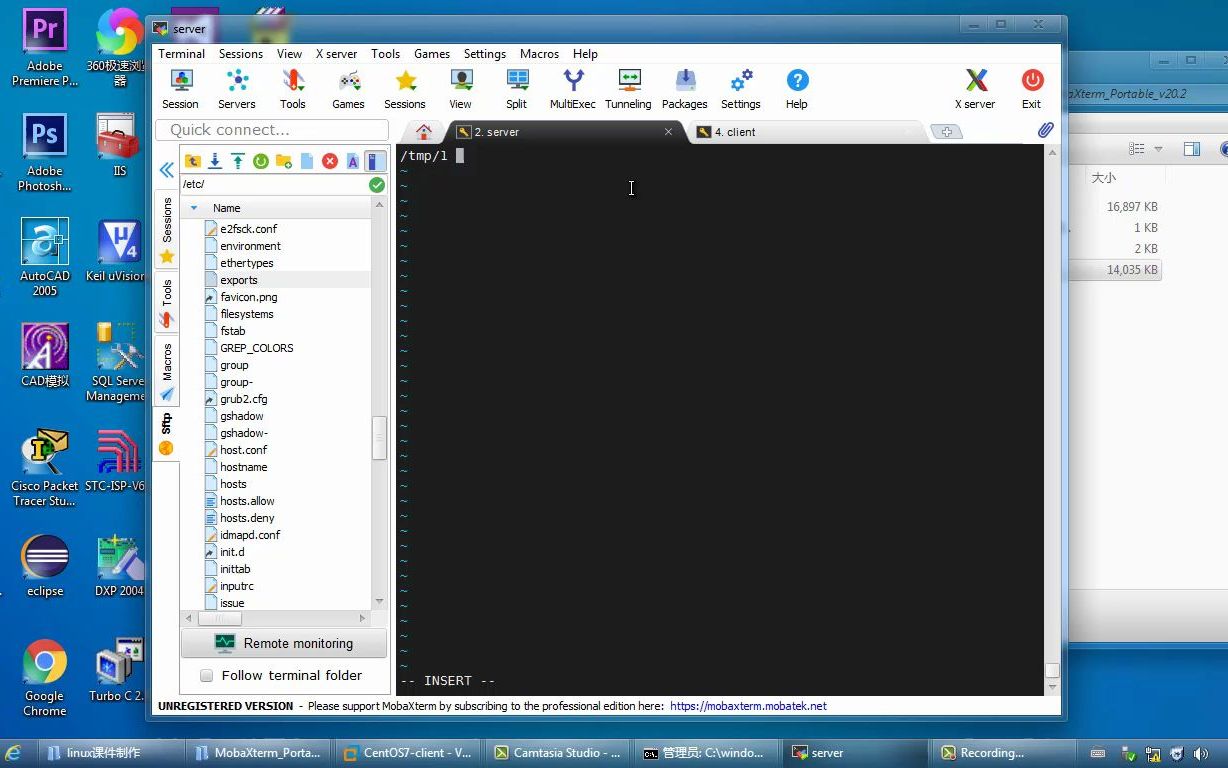Viewport: 1228px width, 768px height.
Task: Upload a file using the SFTP upload icon
Action: pyautogui.click(x=237, y=161)
